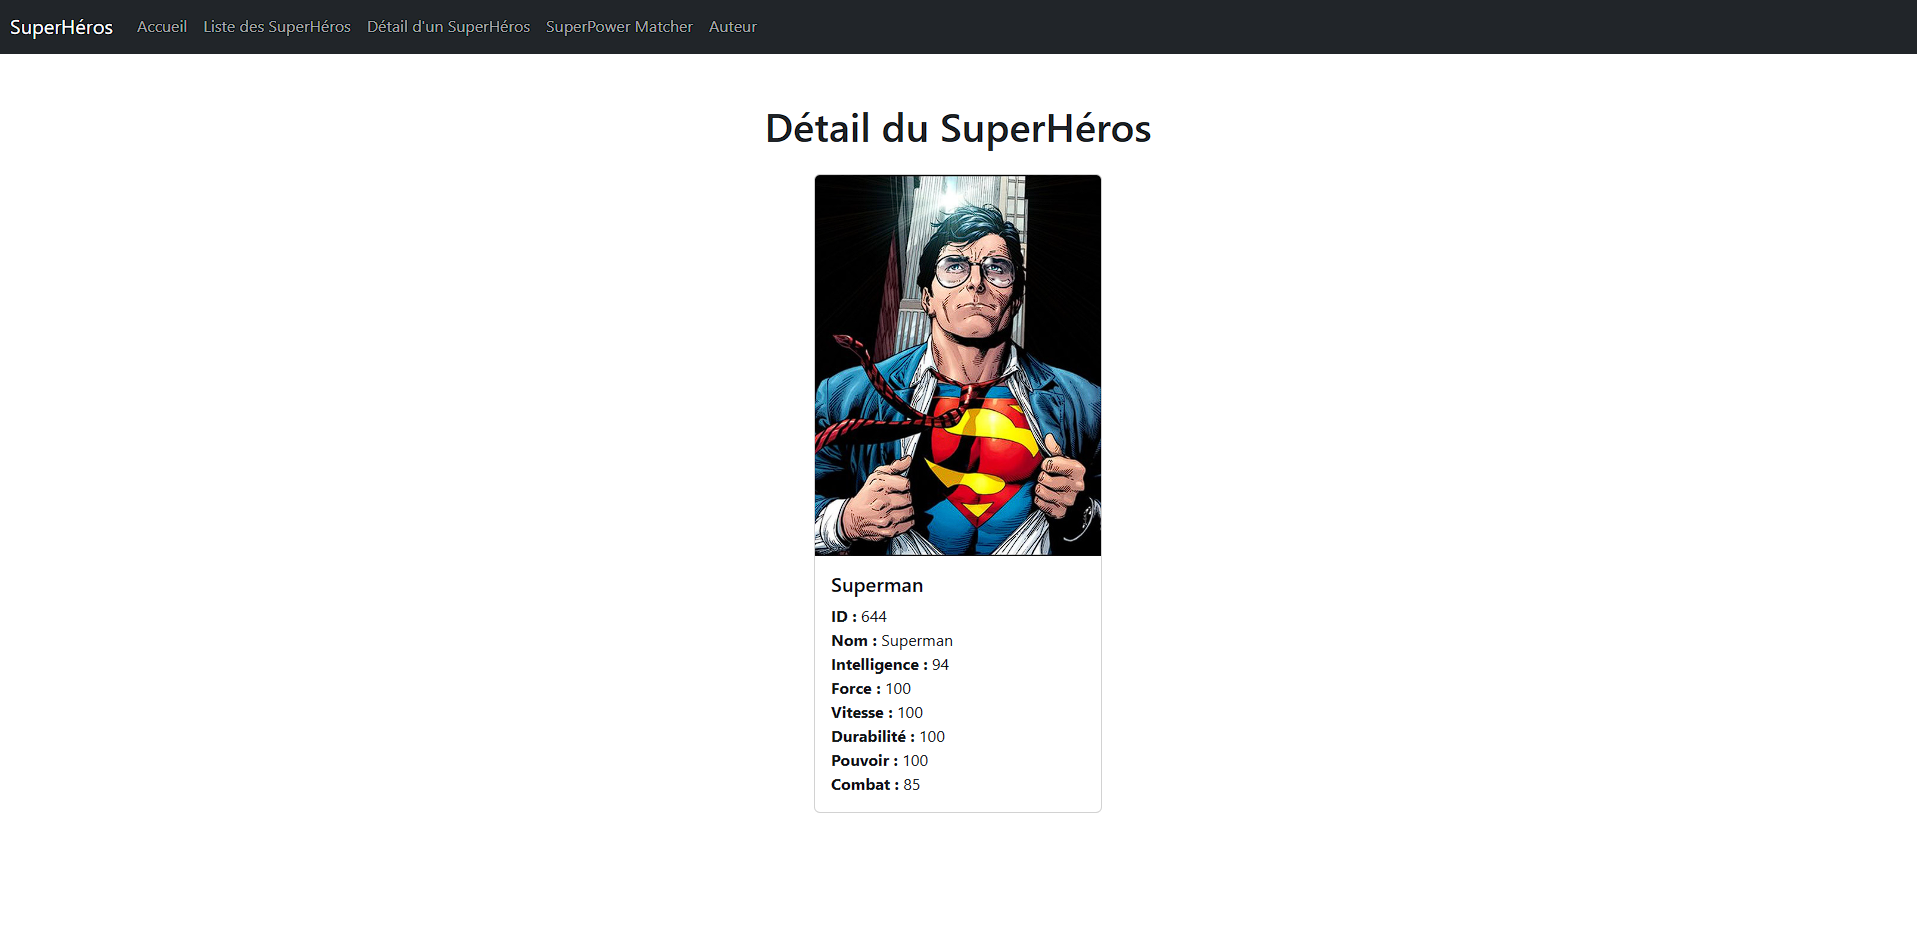This screenshot has height=939, width=1917.
Task: Navigate to the Auteur page
Action: tap(732, 27)
